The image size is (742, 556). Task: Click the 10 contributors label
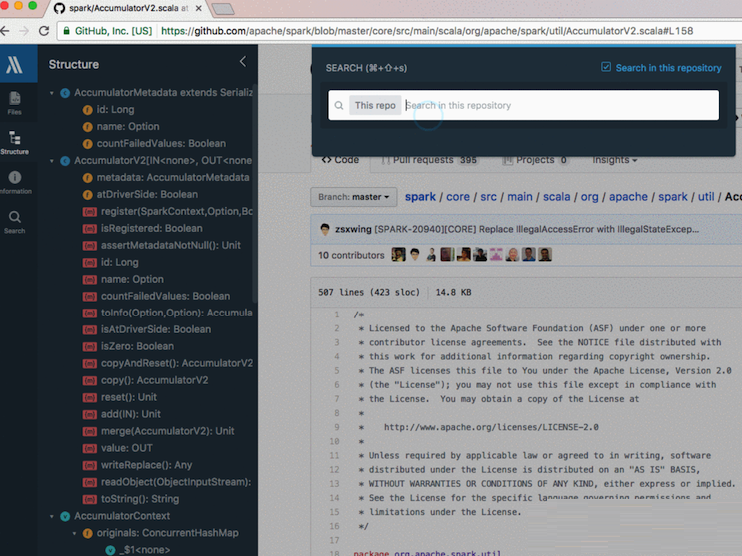point(351,255)
